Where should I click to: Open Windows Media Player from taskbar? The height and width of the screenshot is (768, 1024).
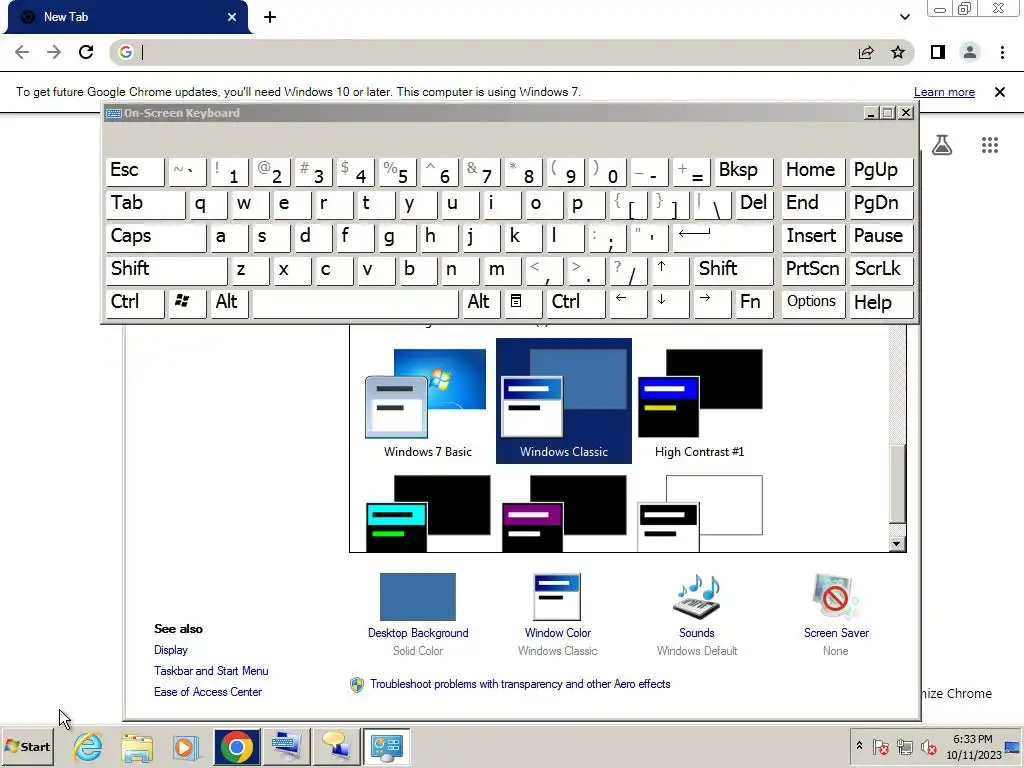(x=185, y=747)
